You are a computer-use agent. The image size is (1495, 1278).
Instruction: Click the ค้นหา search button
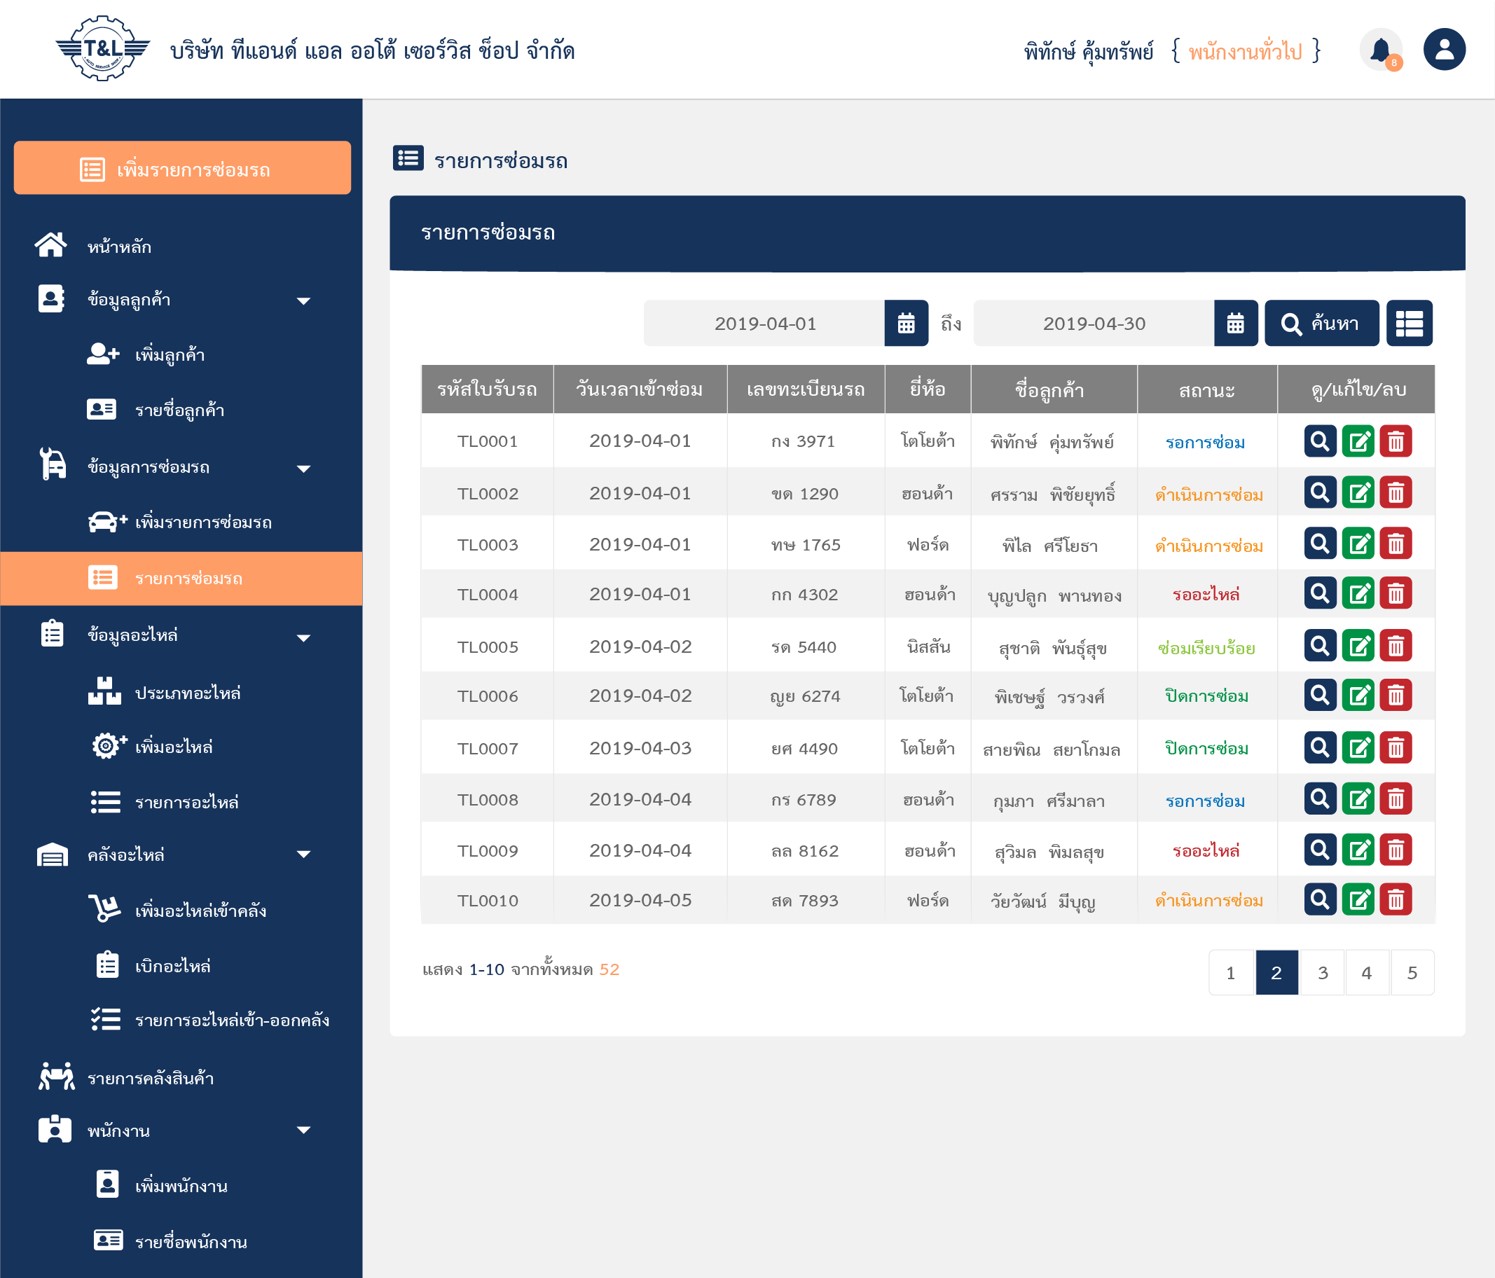(x=1321, y=323)
